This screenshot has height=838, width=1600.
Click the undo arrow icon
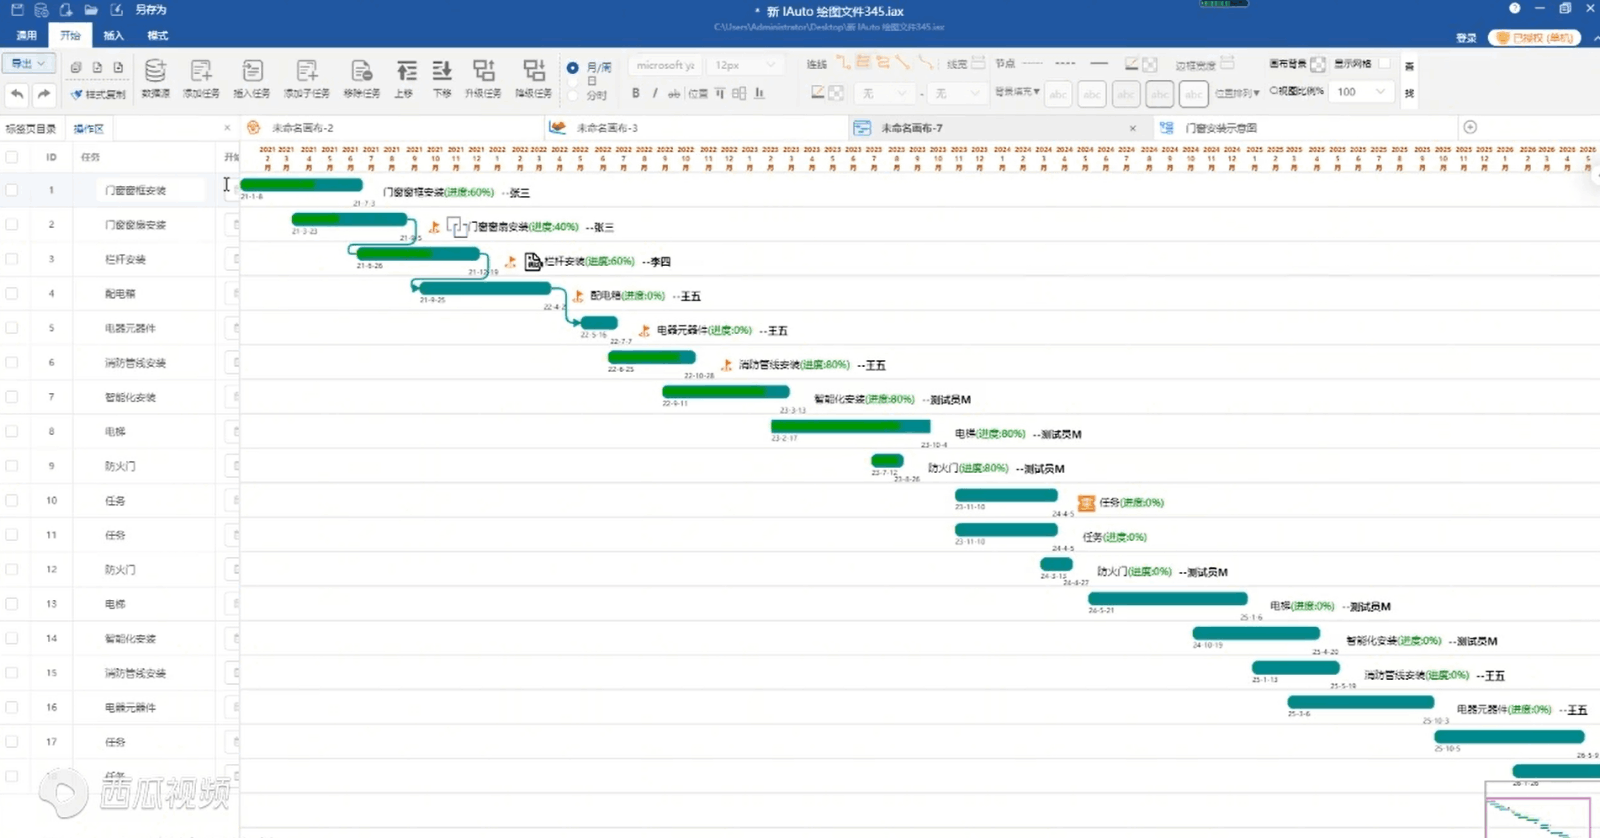pos(17,94)
